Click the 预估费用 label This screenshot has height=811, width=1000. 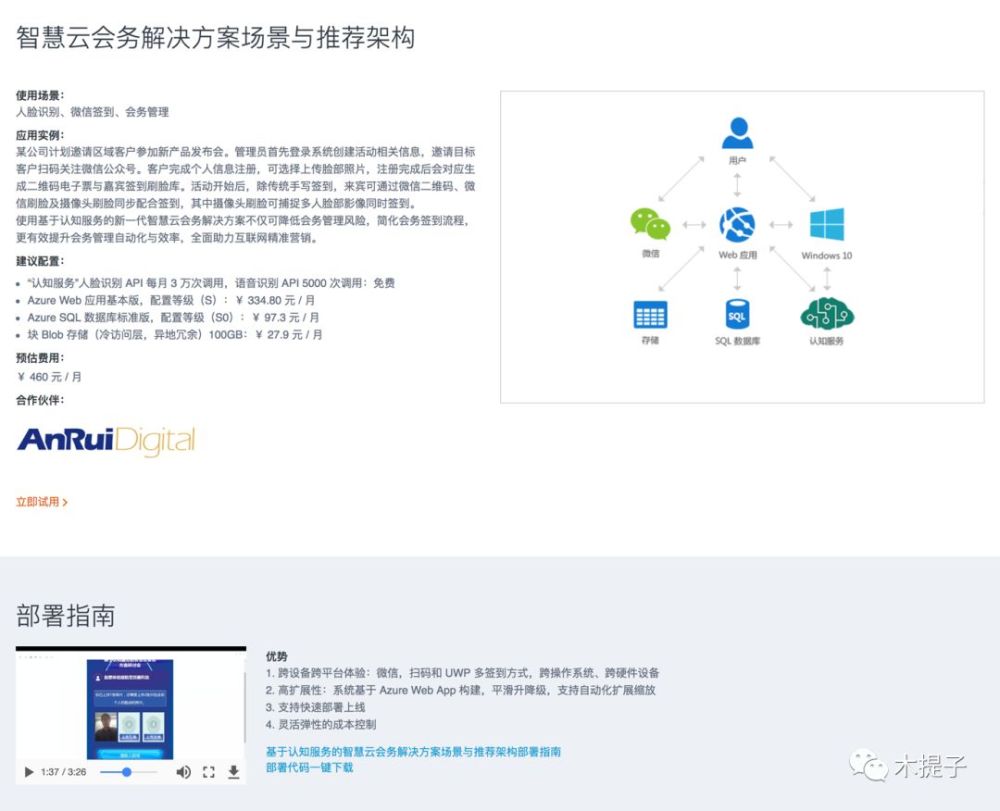[40, 358]
